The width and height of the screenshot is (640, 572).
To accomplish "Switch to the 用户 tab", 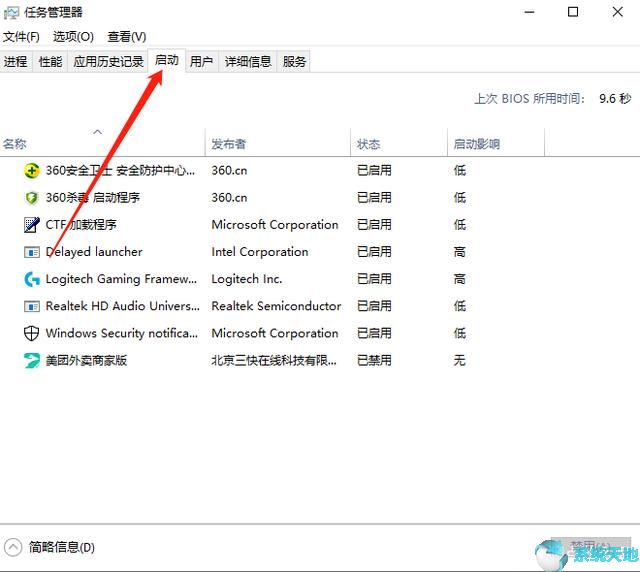I will [x=202, y=62].
